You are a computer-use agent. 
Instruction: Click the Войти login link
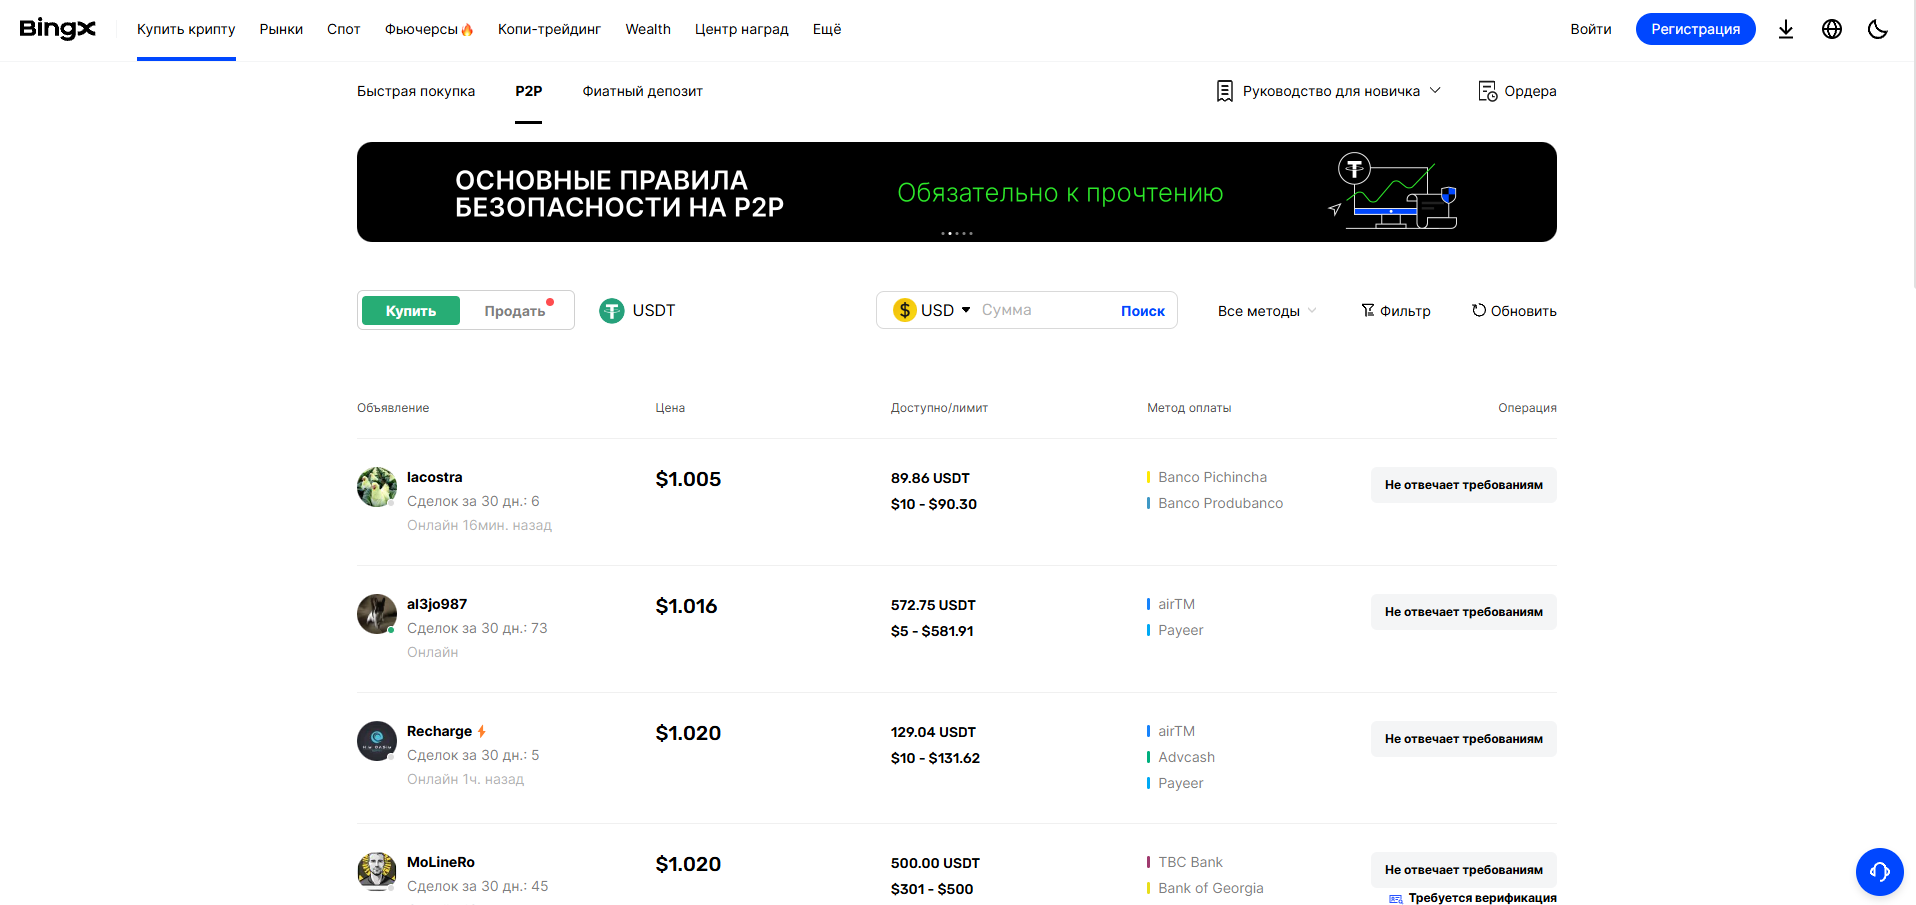click(1591, 29)
